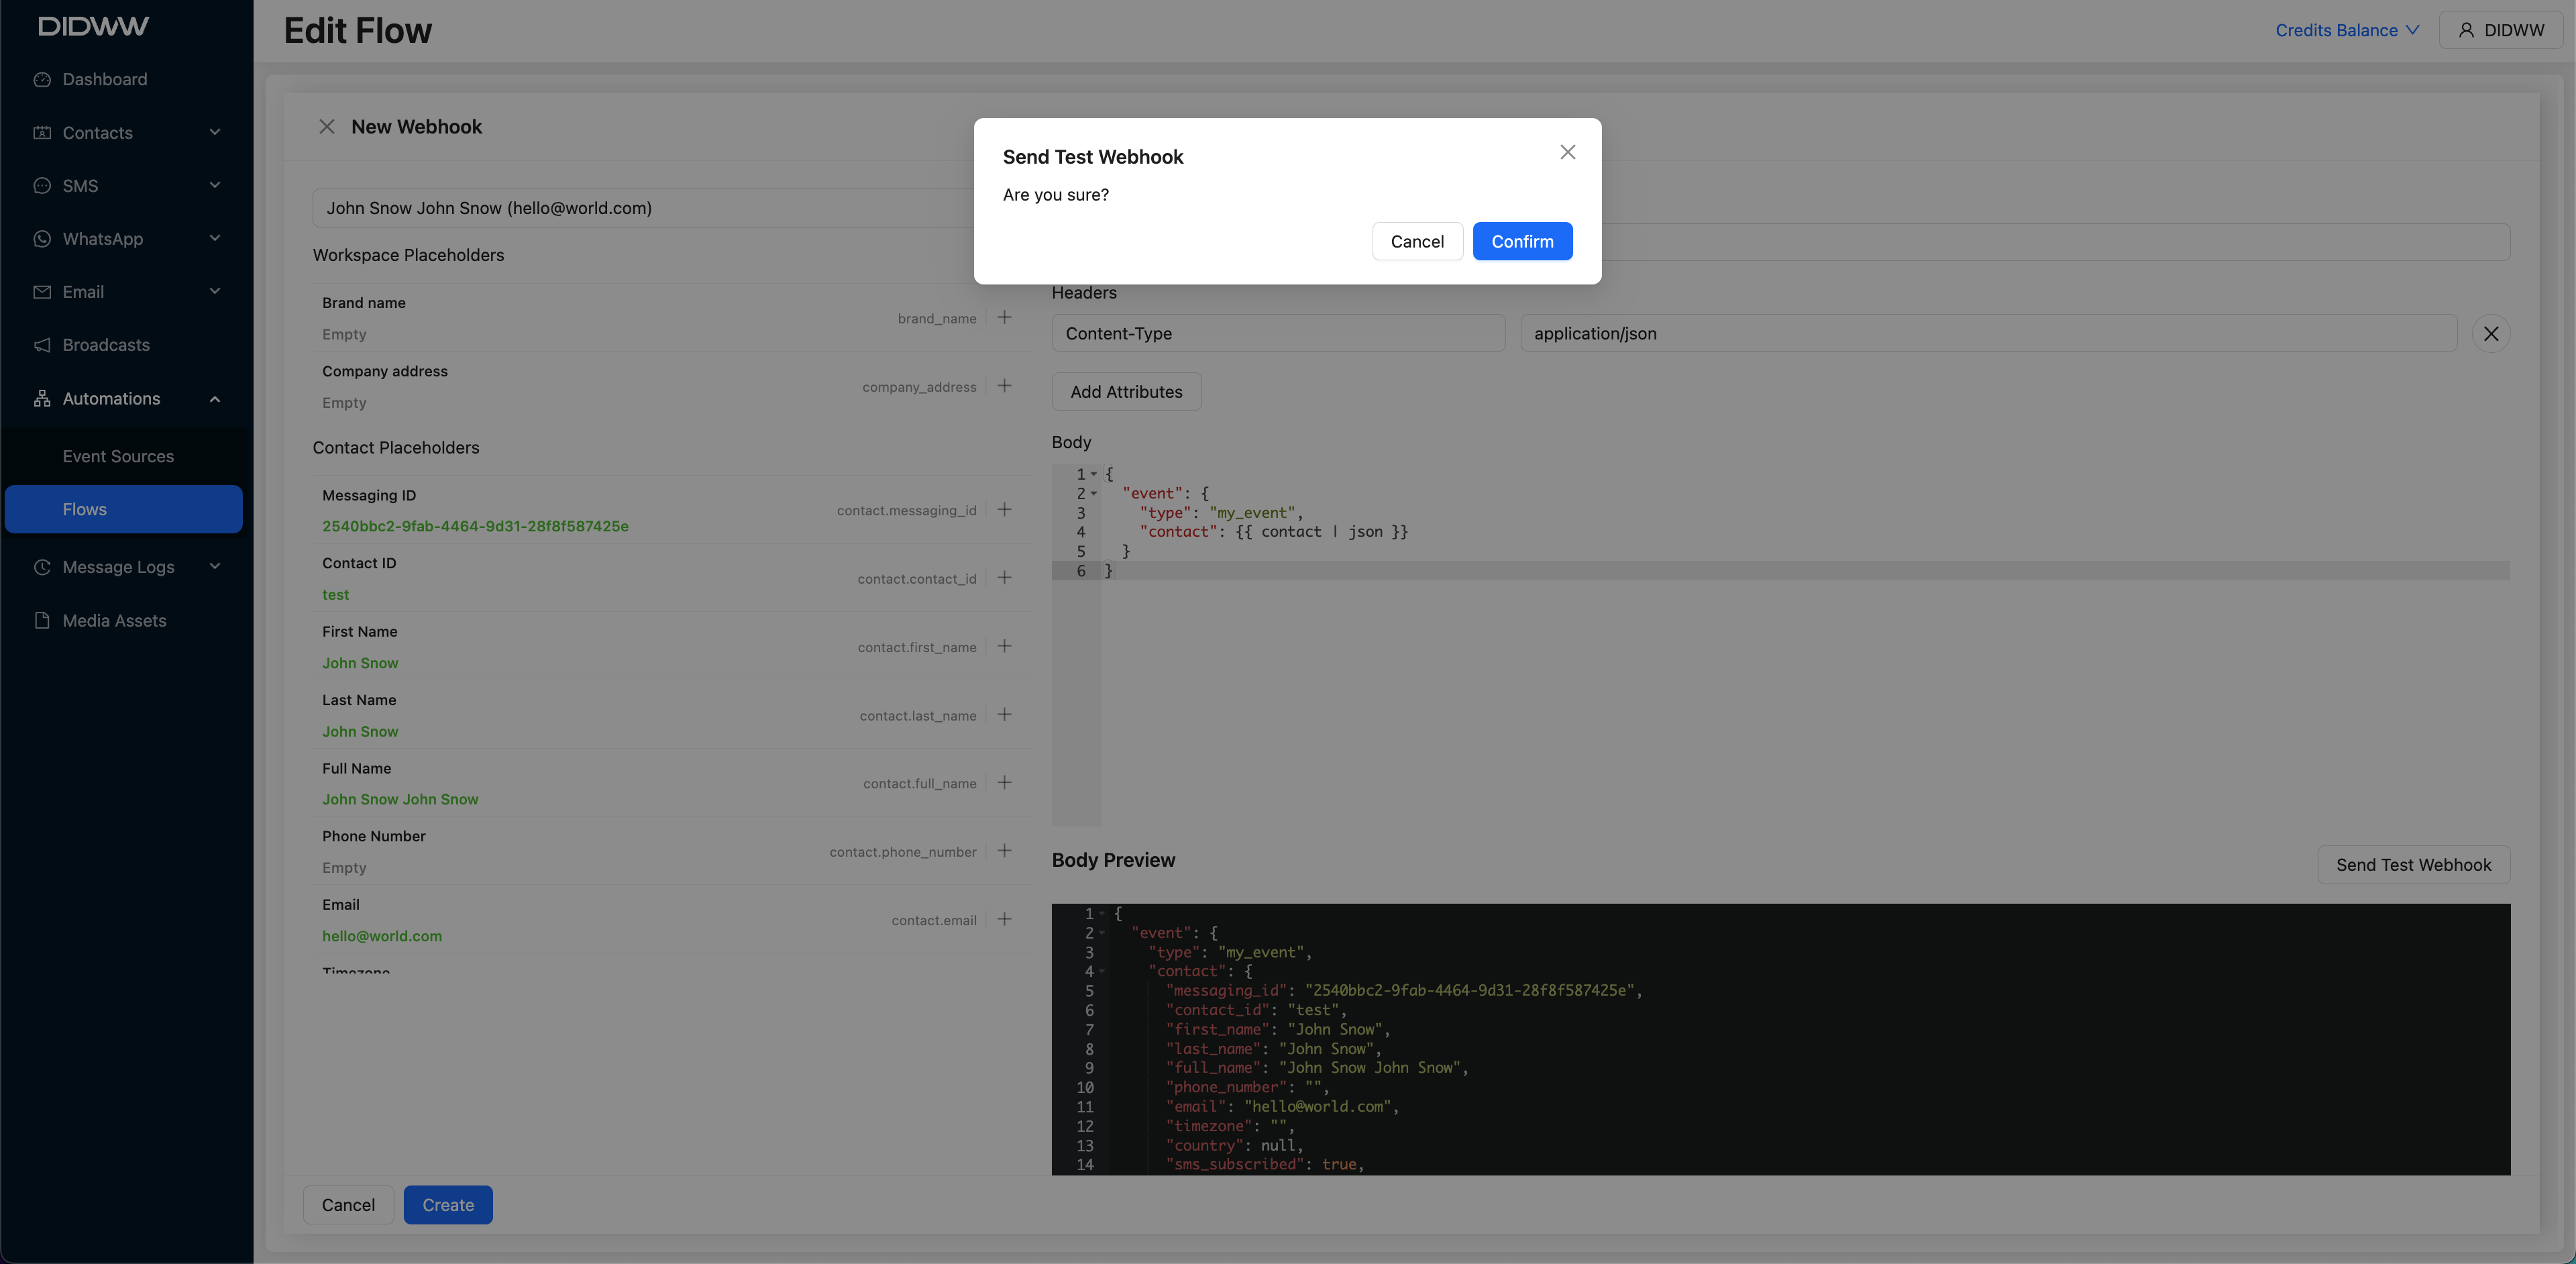Cancel the test webhook dialog
This screenshot has height=1264, width=2576.
tap(1416, 241)
